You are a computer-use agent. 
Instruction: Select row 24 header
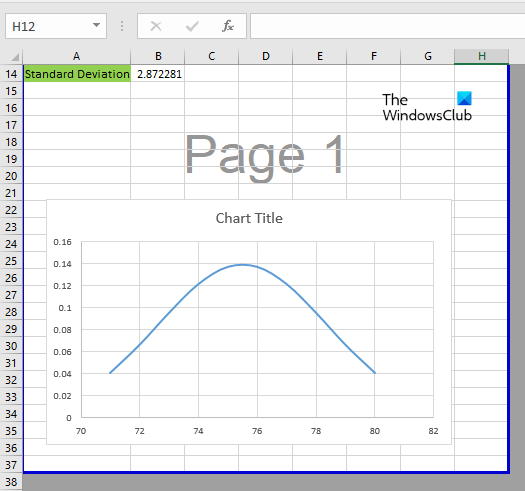tap(11, 244)
